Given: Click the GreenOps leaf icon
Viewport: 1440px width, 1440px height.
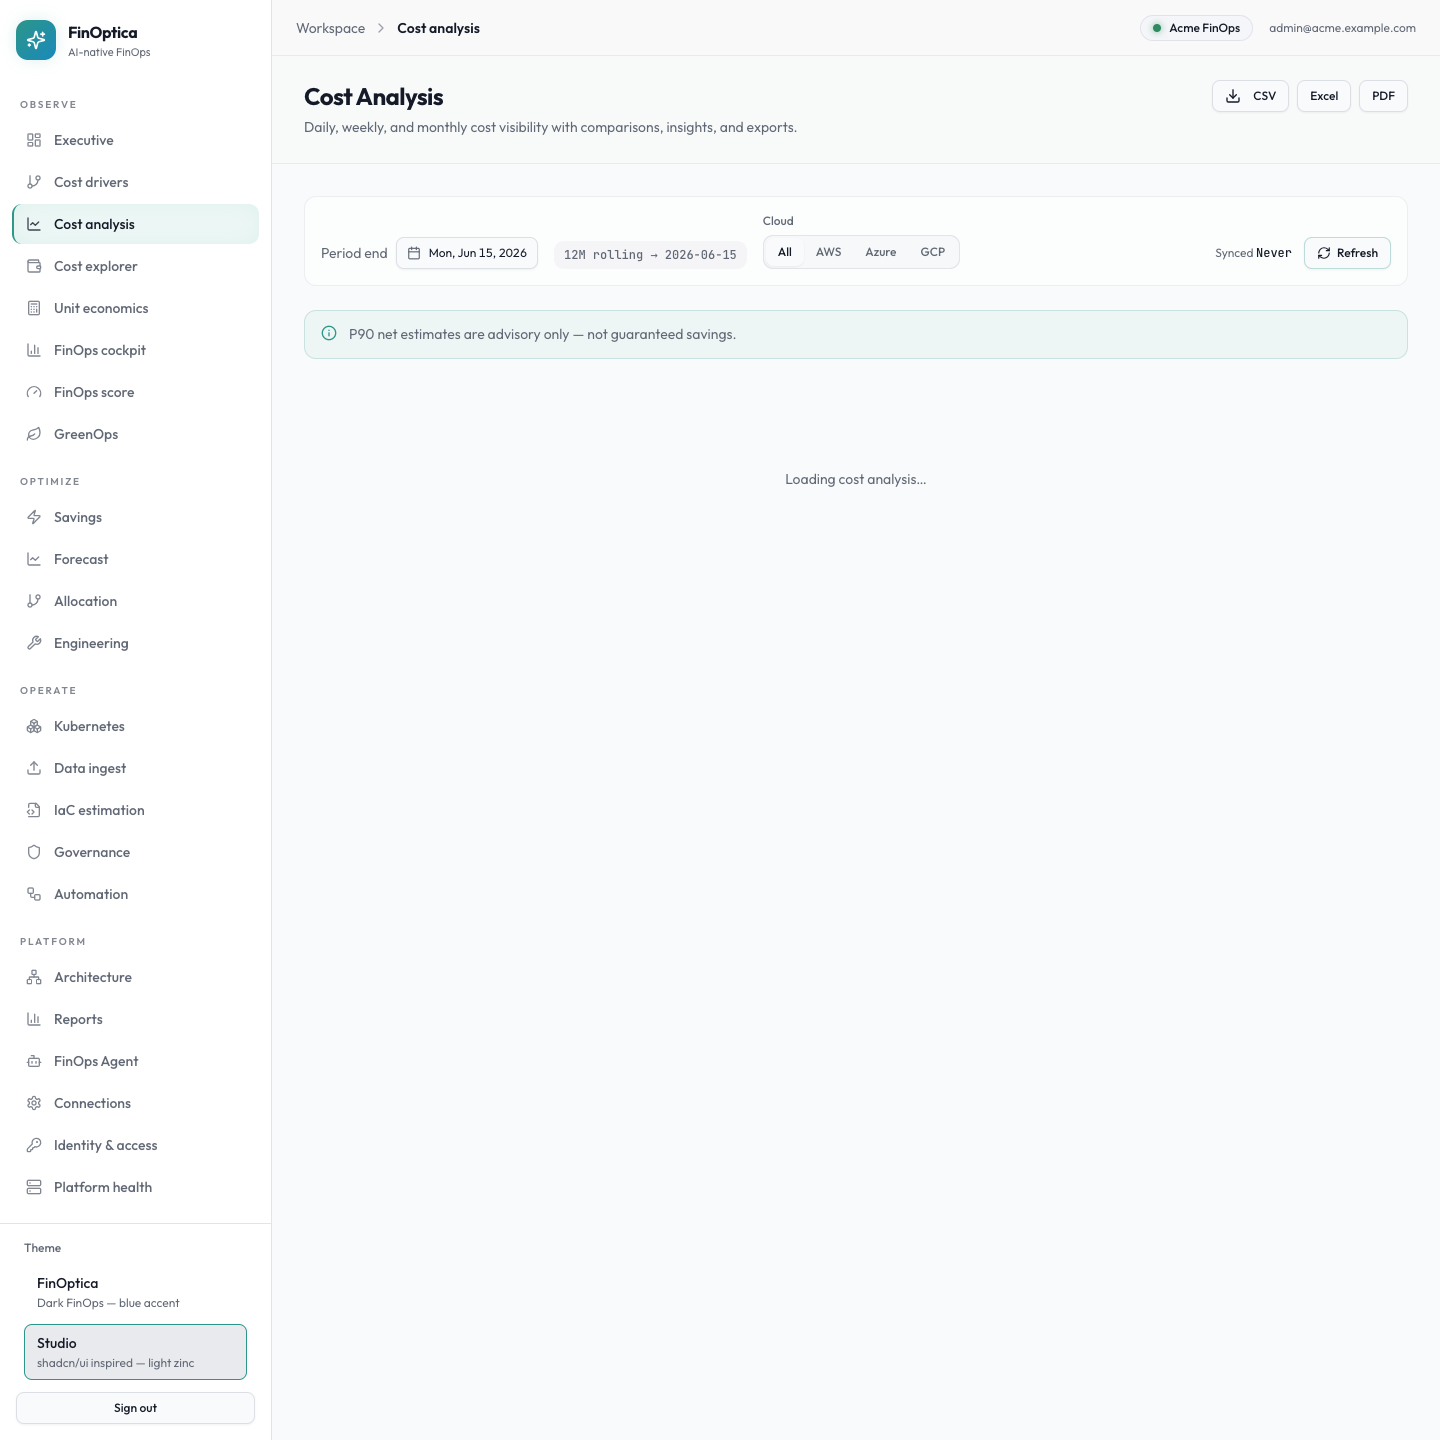Looking at the screenshot, I should point(34,434).
